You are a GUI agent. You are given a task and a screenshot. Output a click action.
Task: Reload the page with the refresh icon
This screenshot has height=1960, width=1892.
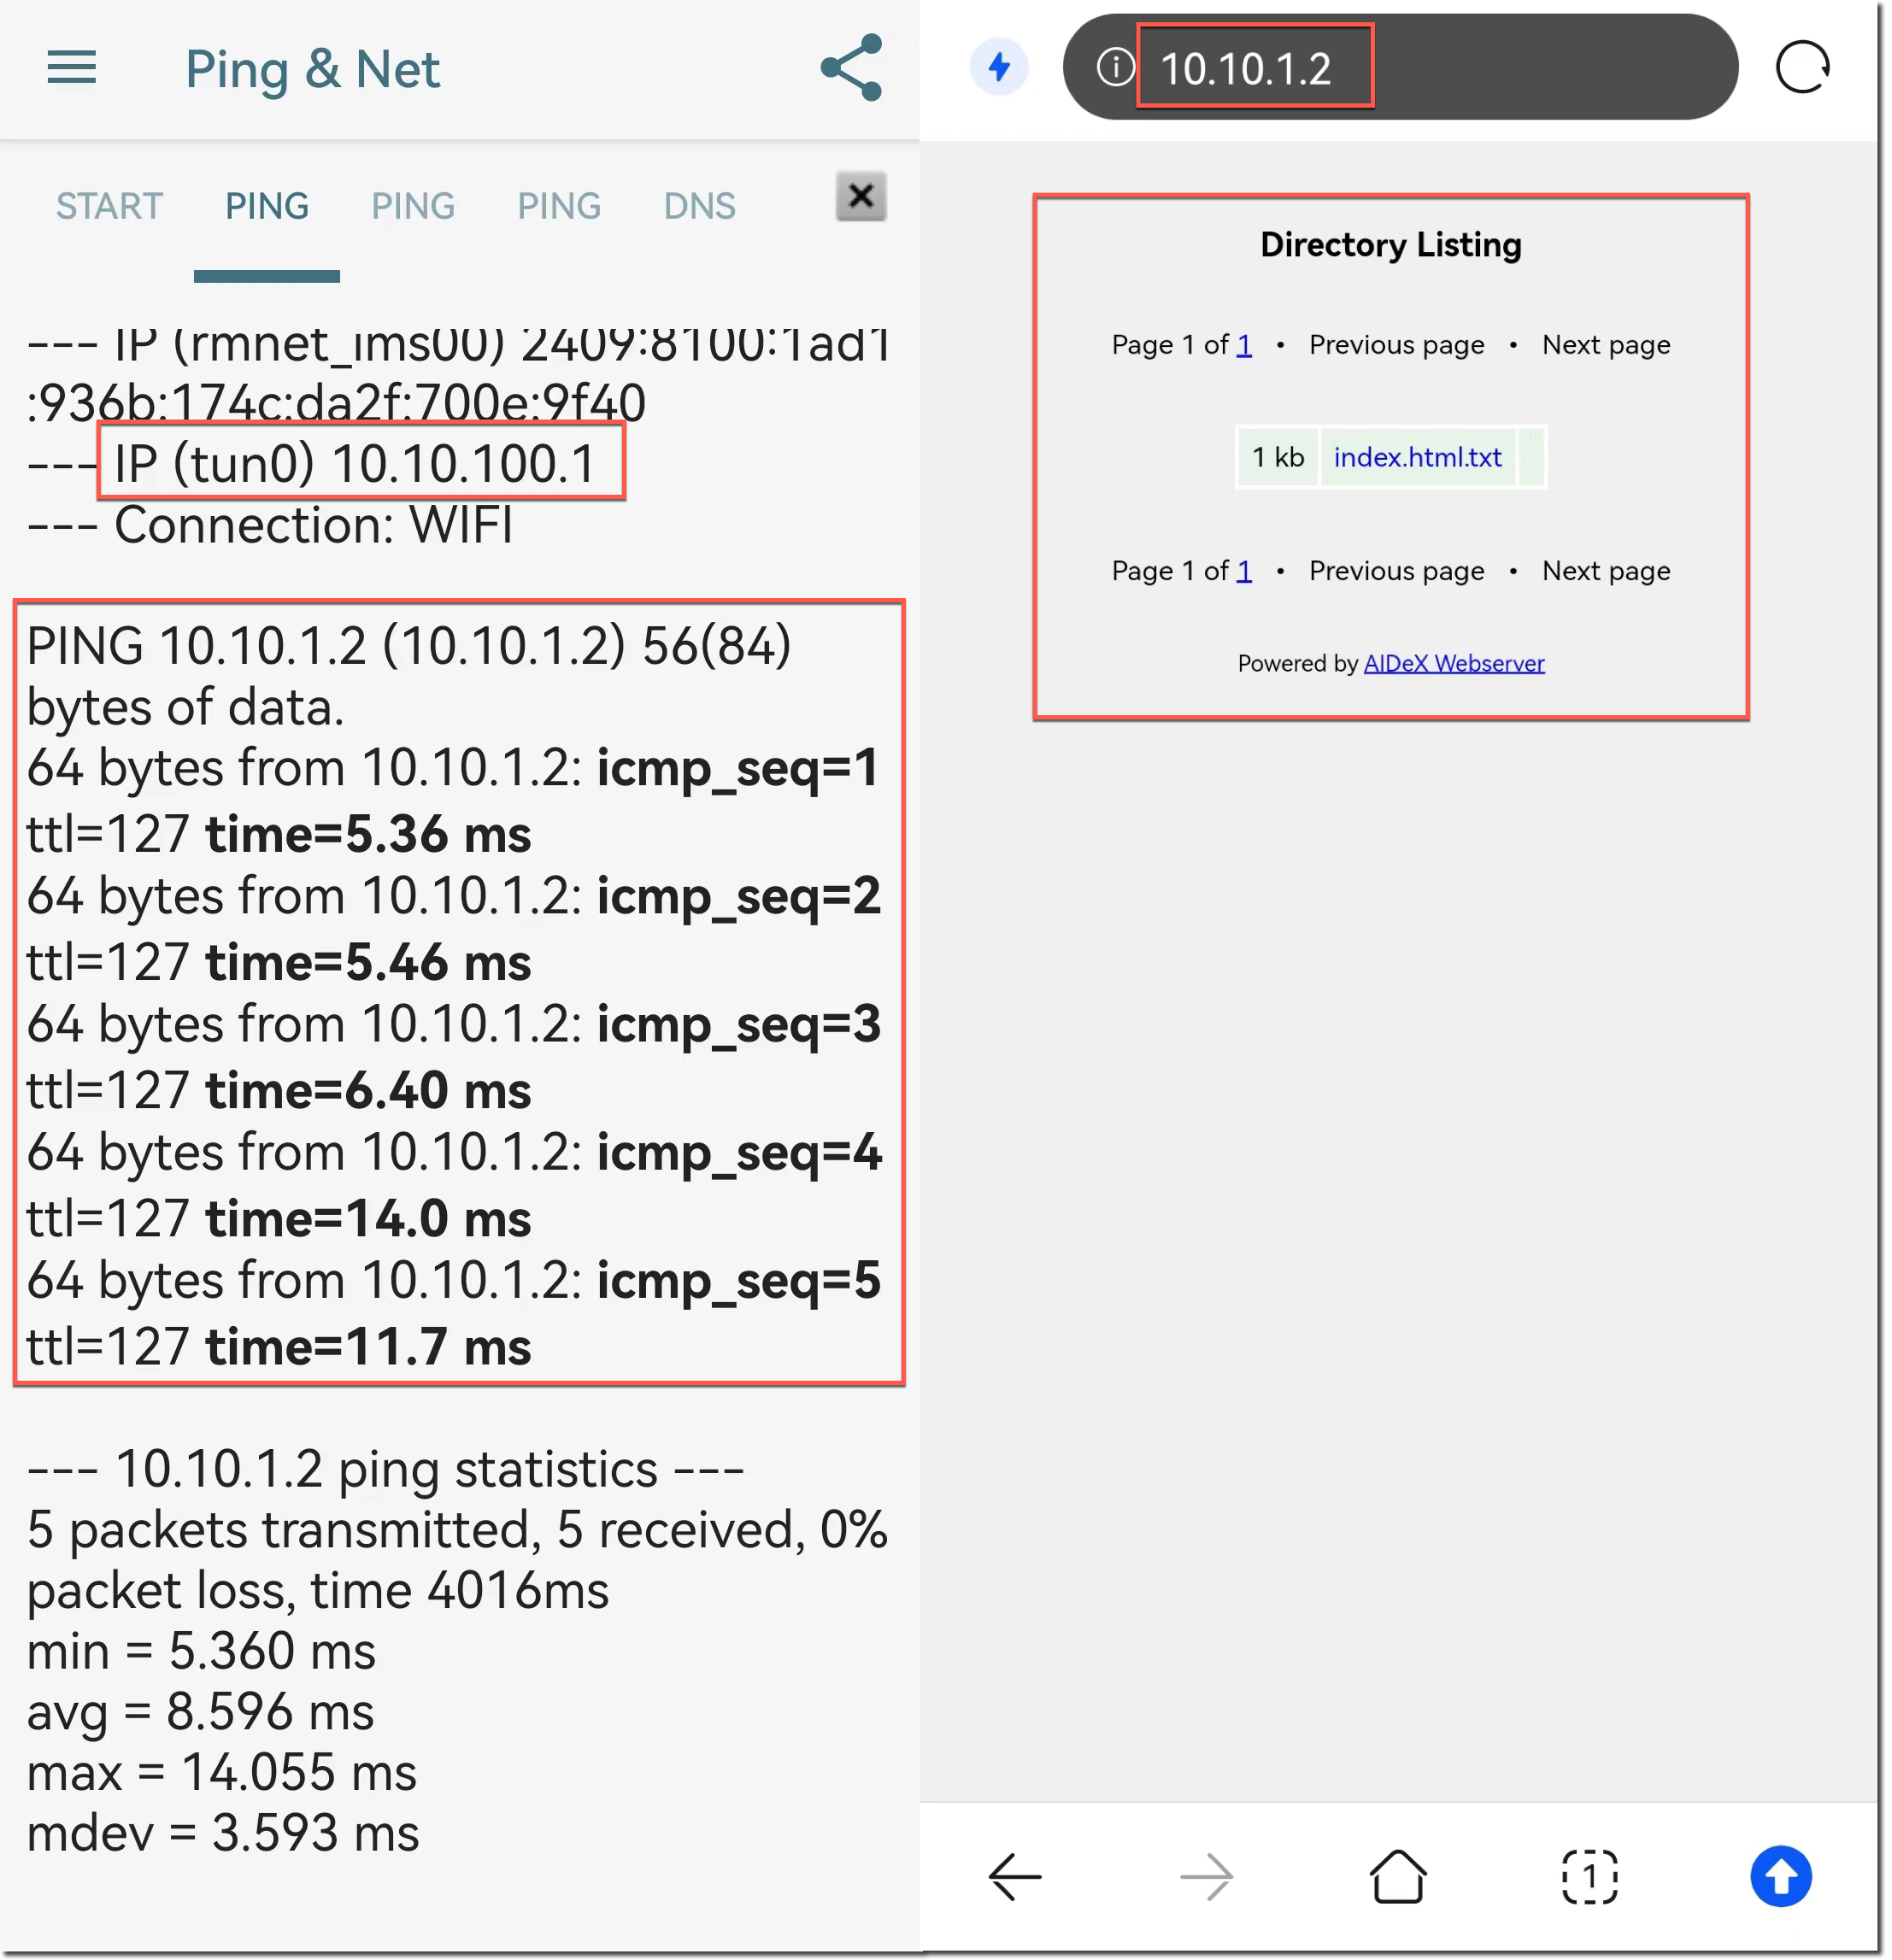coord(1803,67)
